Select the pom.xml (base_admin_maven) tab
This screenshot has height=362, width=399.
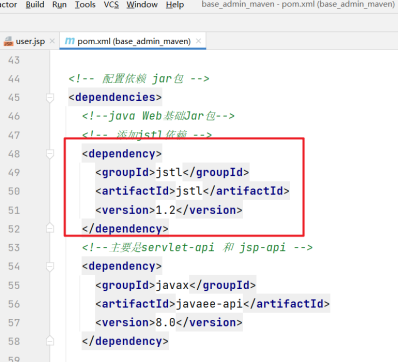tap(134, 41)
